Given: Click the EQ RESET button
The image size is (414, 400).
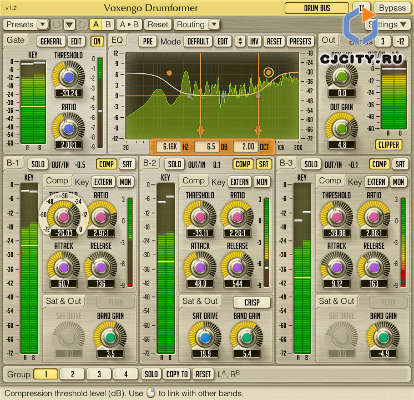Looking at the screenshot, I should (x=274, y=41).
